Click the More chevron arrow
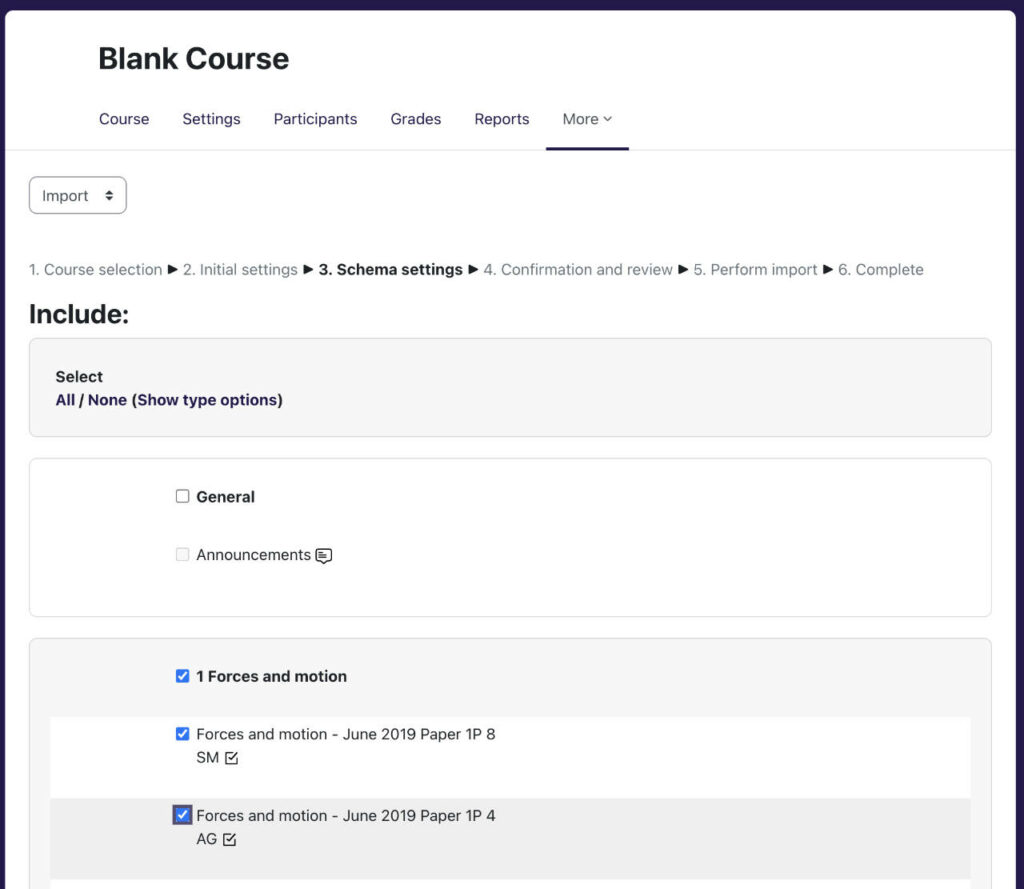This screenshot has height=889, width=1024. (x=610, y=119)
